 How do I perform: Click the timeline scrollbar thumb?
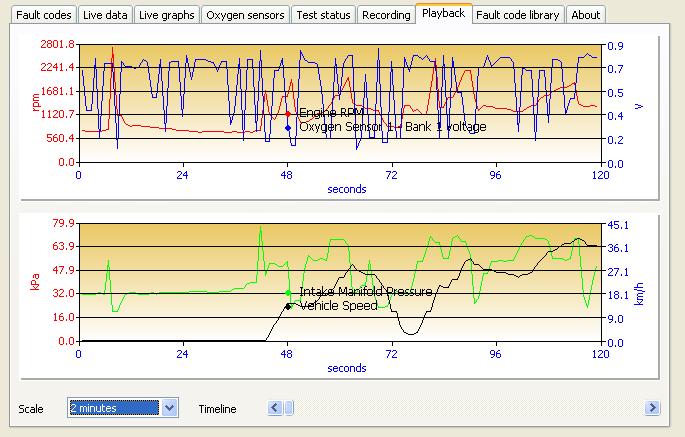click(289, 408)
